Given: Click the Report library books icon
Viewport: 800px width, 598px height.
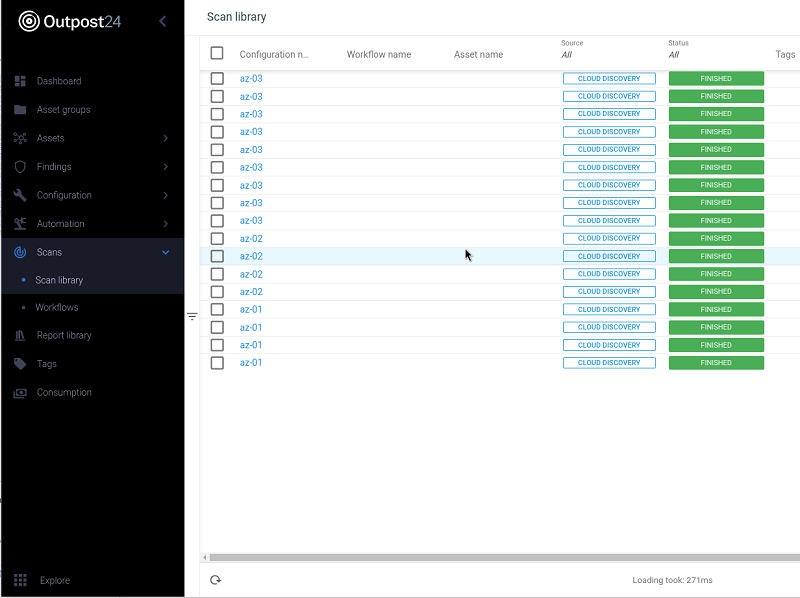Looking at the screenshot, I should [20, 335].
